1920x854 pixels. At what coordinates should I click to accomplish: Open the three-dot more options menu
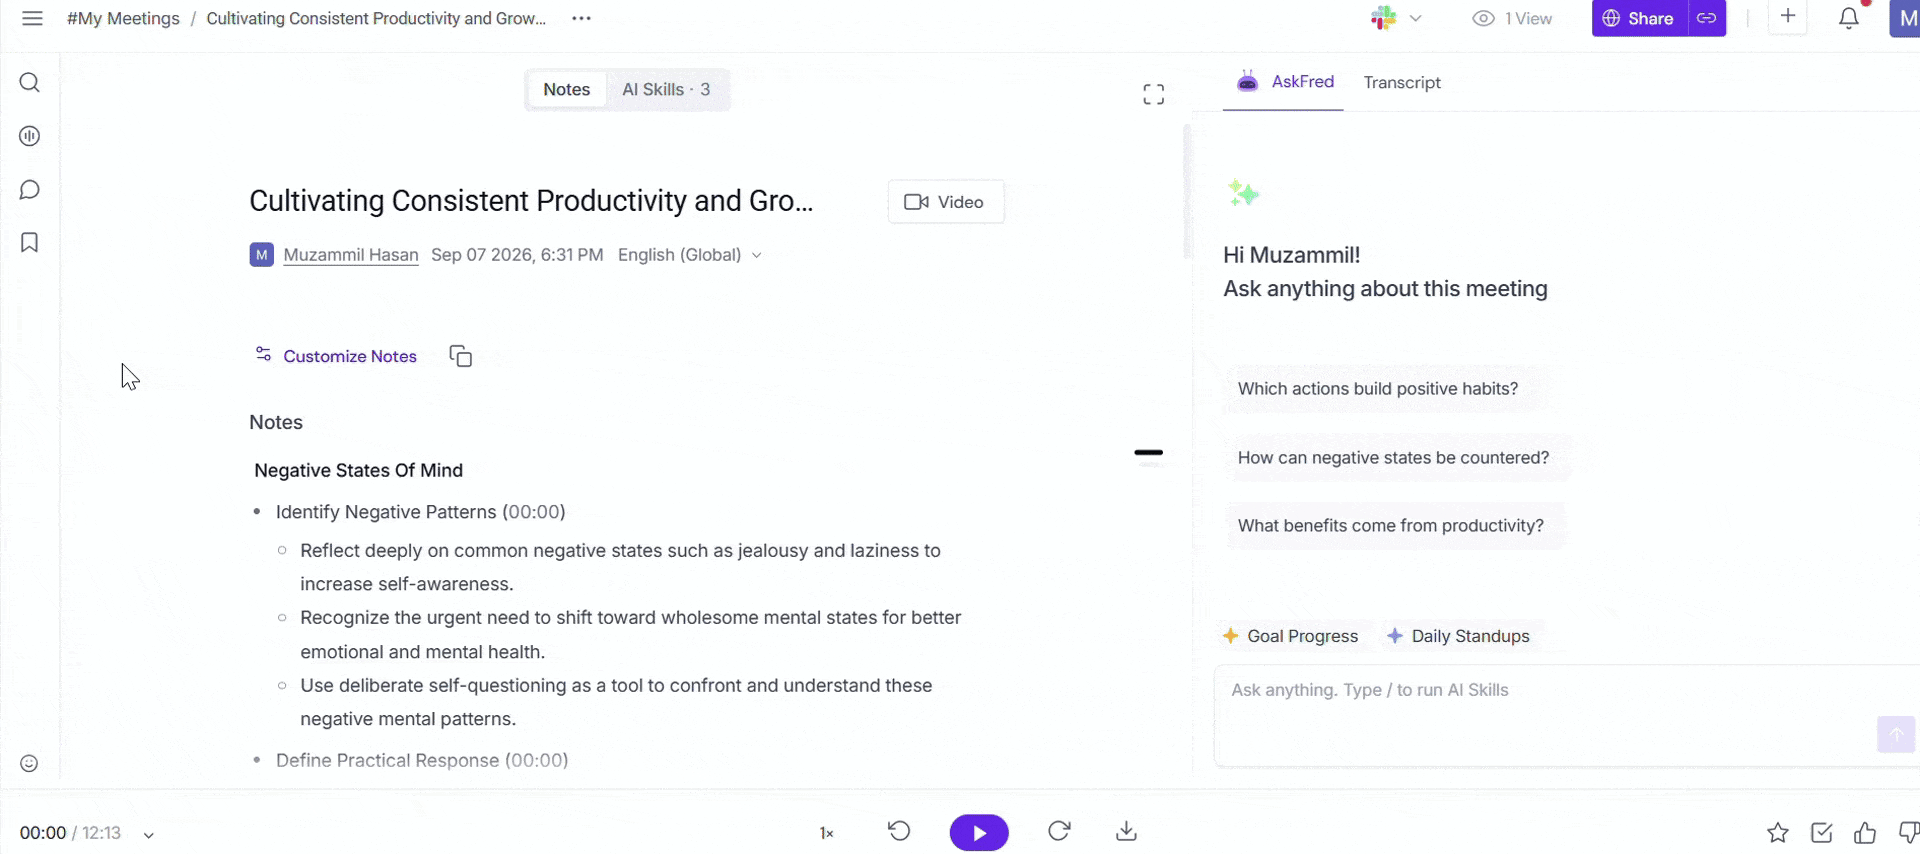click(581, 18)
